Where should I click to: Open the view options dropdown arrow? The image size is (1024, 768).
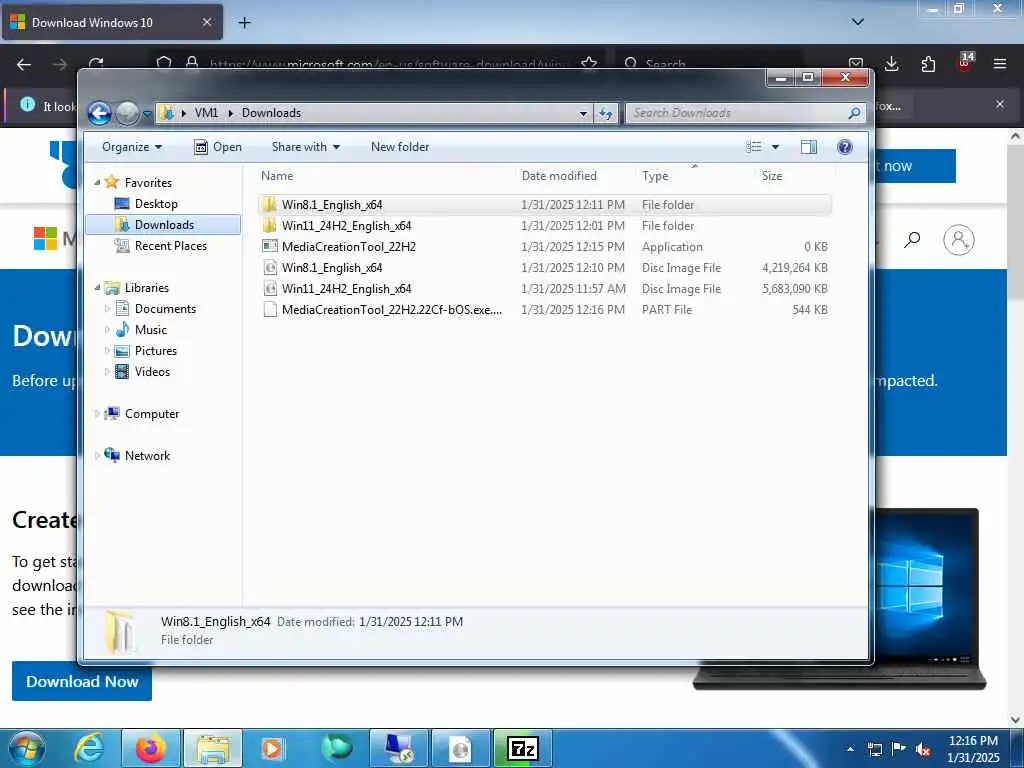775,147
